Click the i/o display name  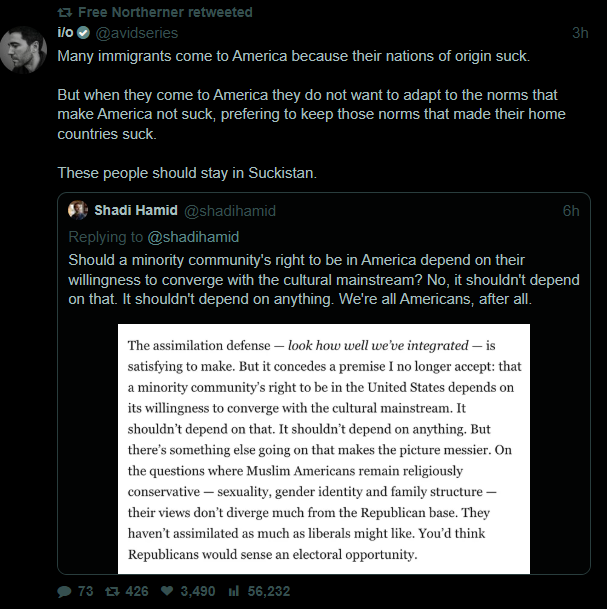click(x=65, y=32)
